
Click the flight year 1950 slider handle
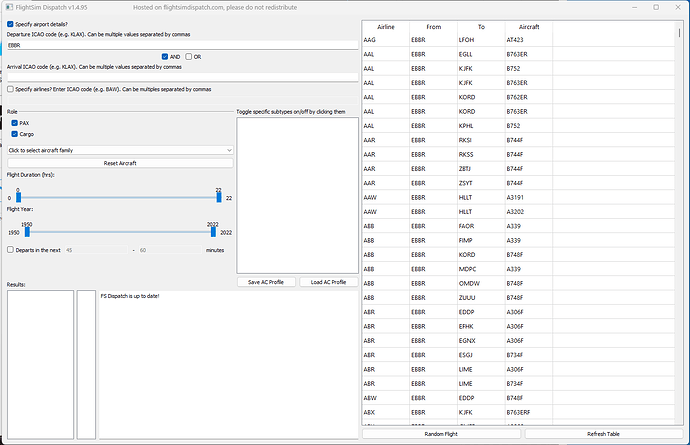click(x=27, y=232)
